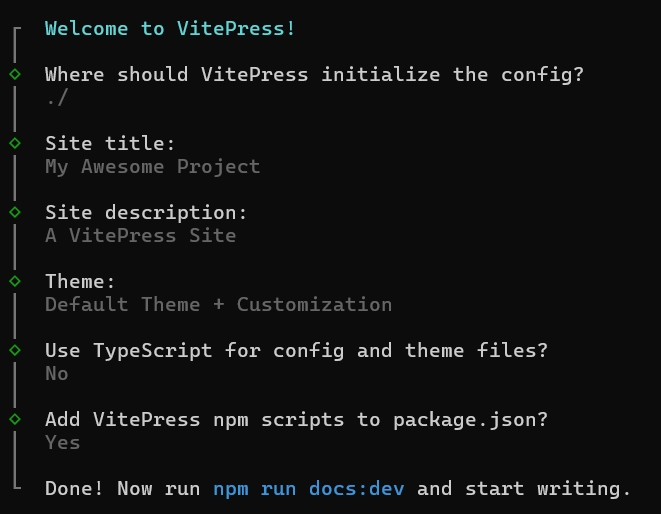The height and width of the screenshot is (514, 661).
Task: Click the "Yes" answer under the npm scripts question
Action: pos(62,443)
